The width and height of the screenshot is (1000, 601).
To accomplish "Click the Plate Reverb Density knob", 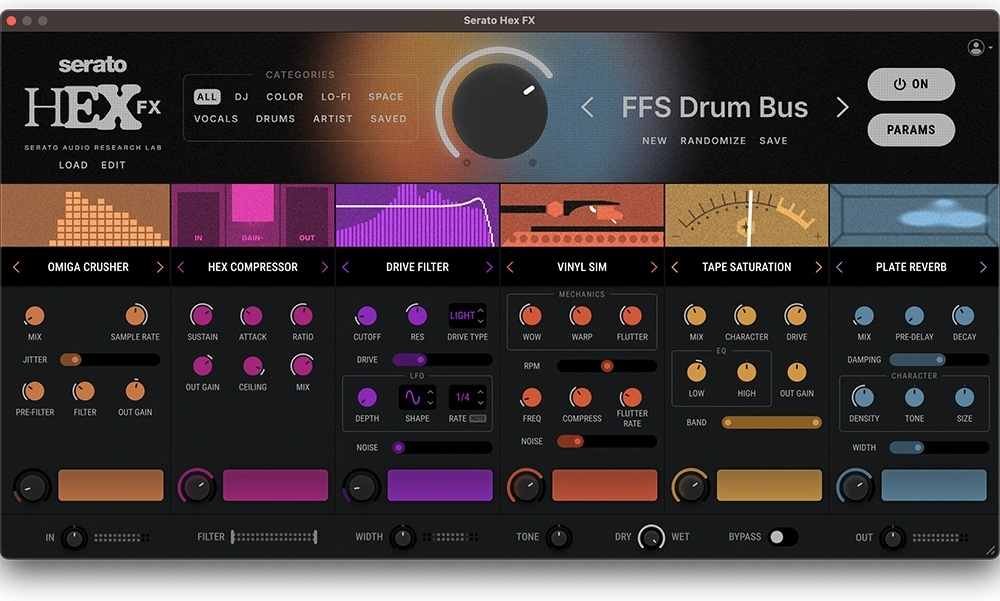I will [864, 397].
